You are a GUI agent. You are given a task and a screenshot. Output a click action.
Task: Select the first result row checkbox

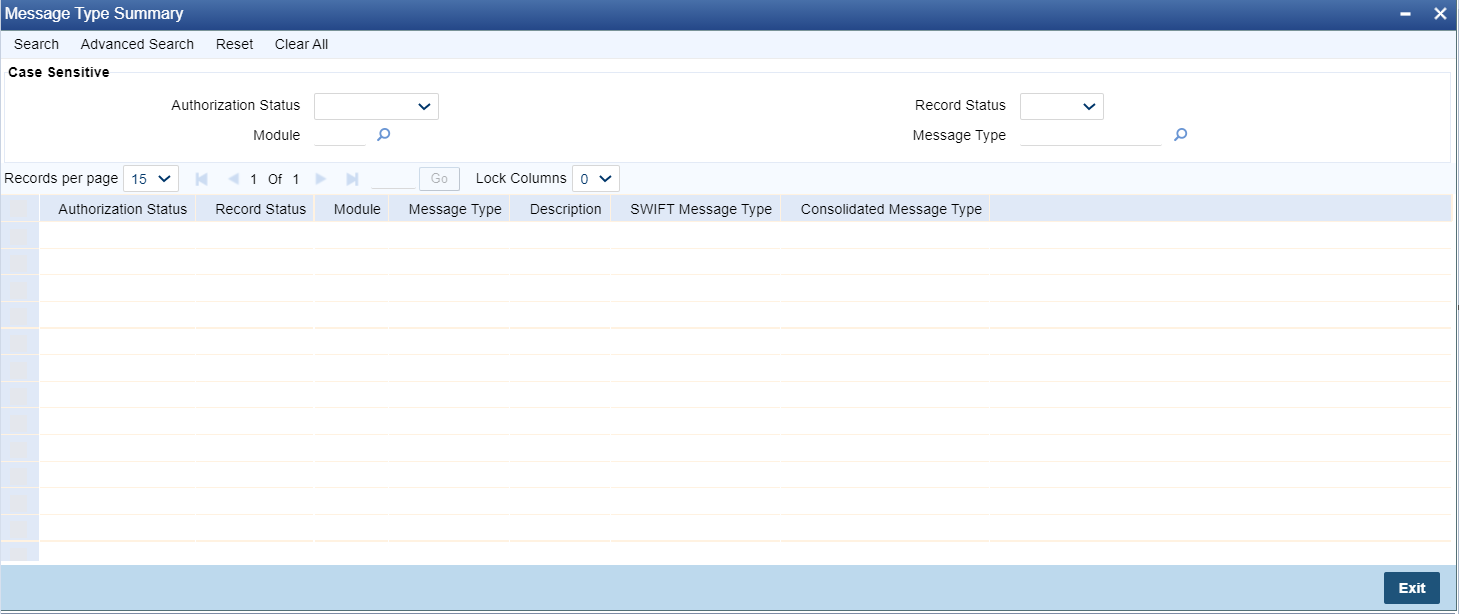[x=19, y=236]
